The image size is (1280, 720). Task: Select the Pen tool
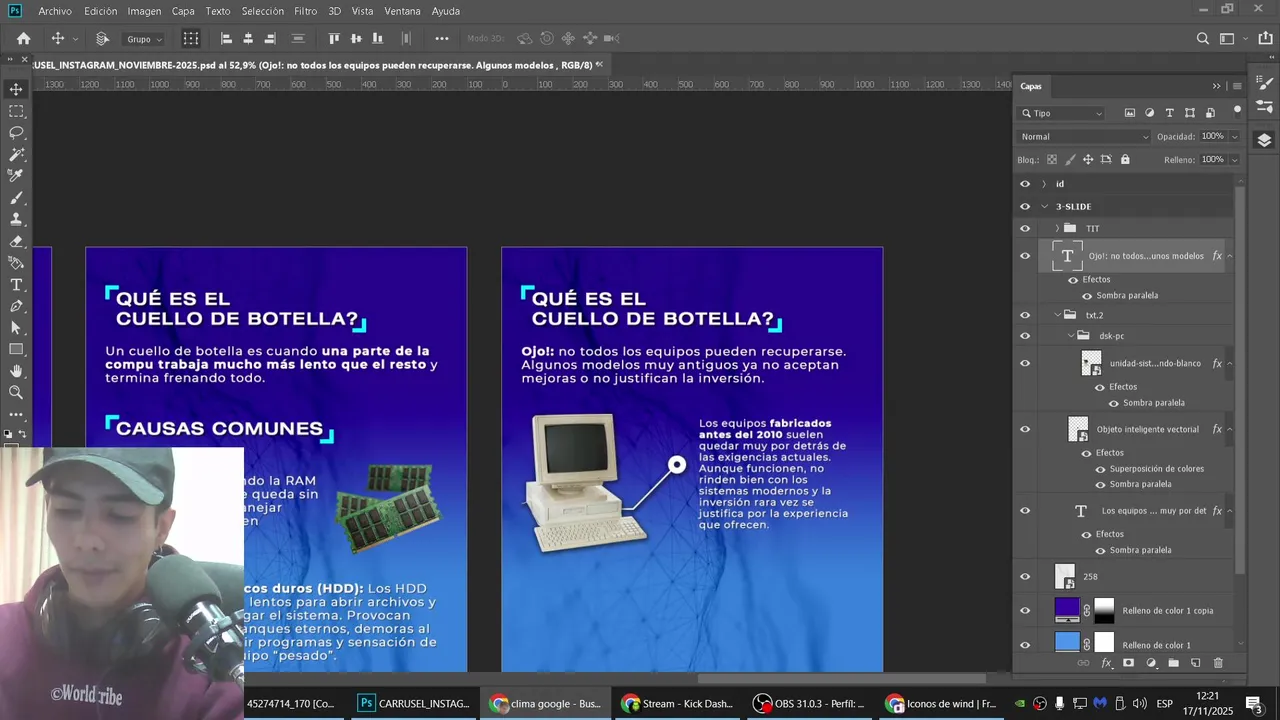[16, 306]
